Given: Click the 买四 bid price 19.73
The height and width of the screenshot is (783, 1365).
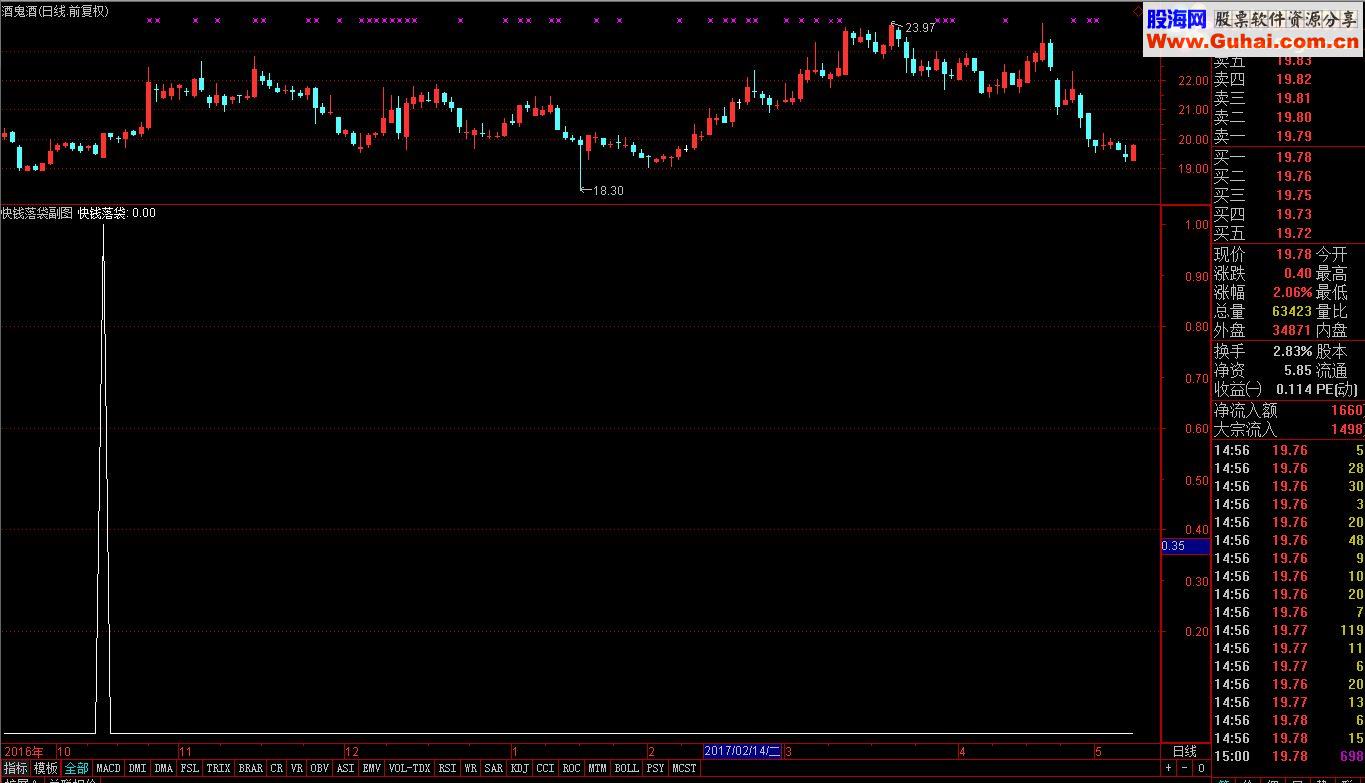Looking at the screenshot, I should (1293, 214).
